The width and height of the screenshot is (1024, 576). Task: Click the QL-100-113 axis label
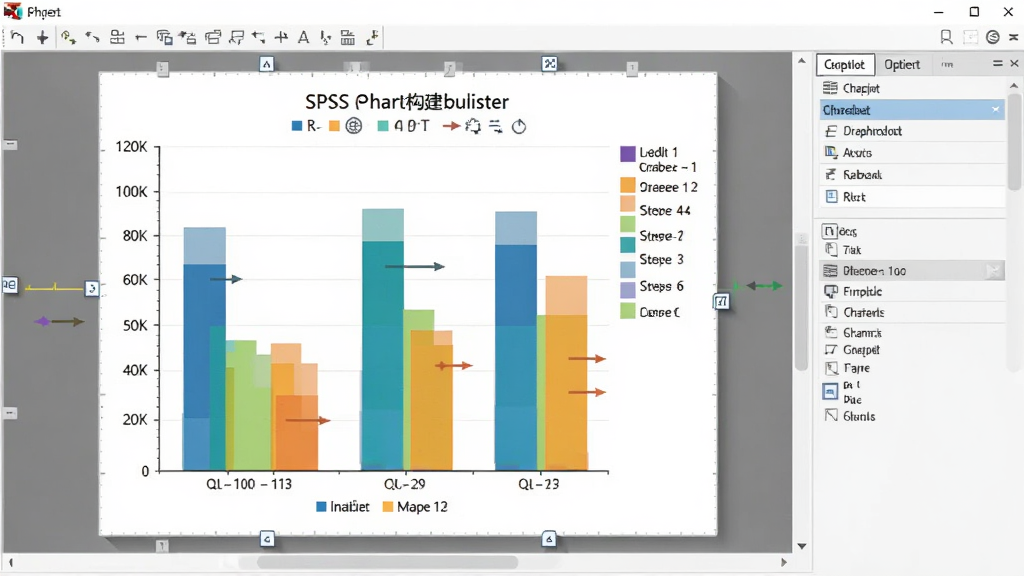(249, 484)
